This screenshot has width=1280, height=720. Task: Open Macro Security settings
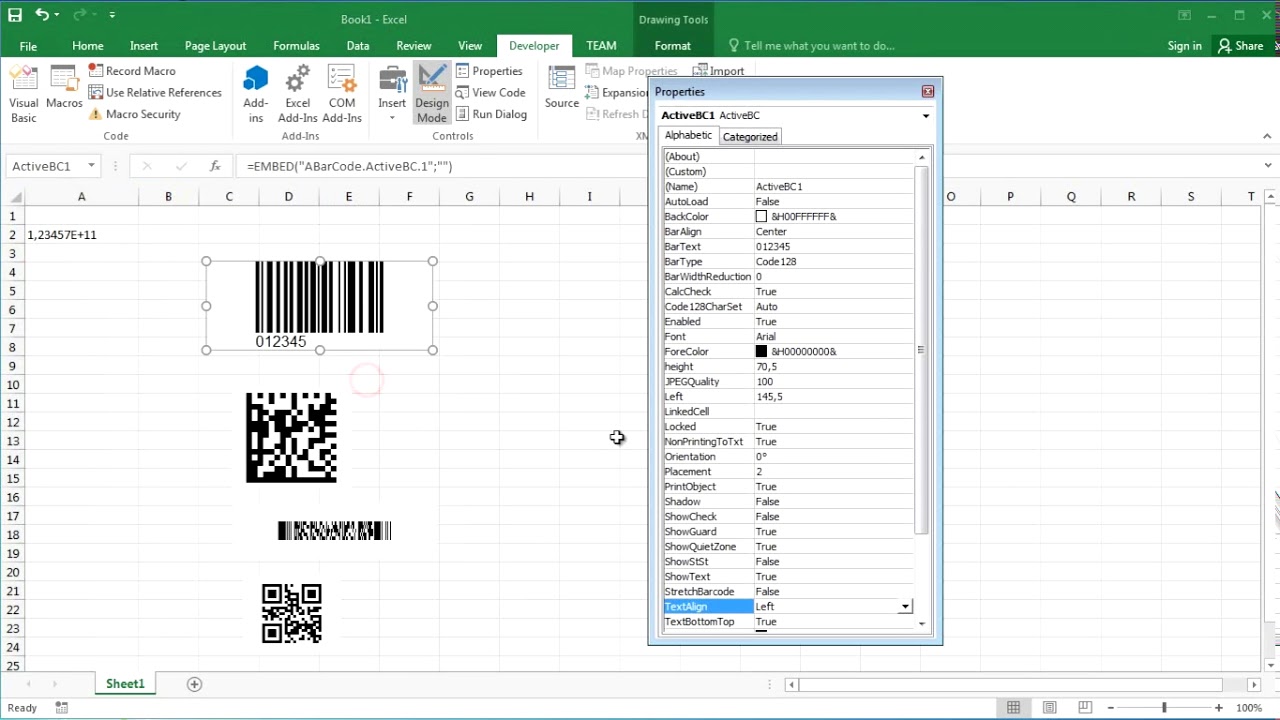[x=134, y=114]
